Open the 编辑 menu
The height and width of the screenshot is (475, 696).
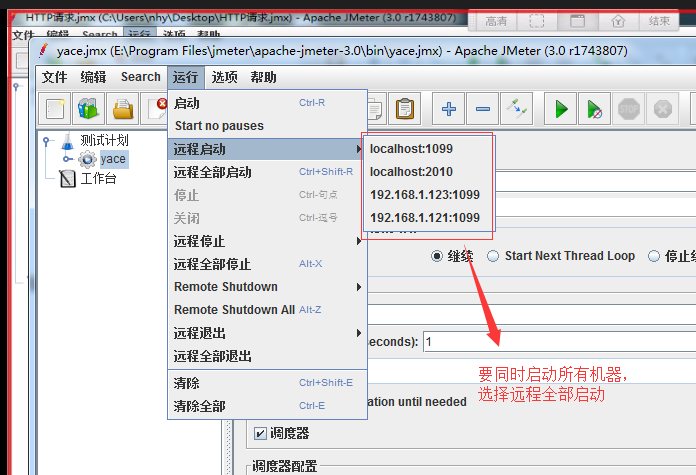tap(93, 77)
